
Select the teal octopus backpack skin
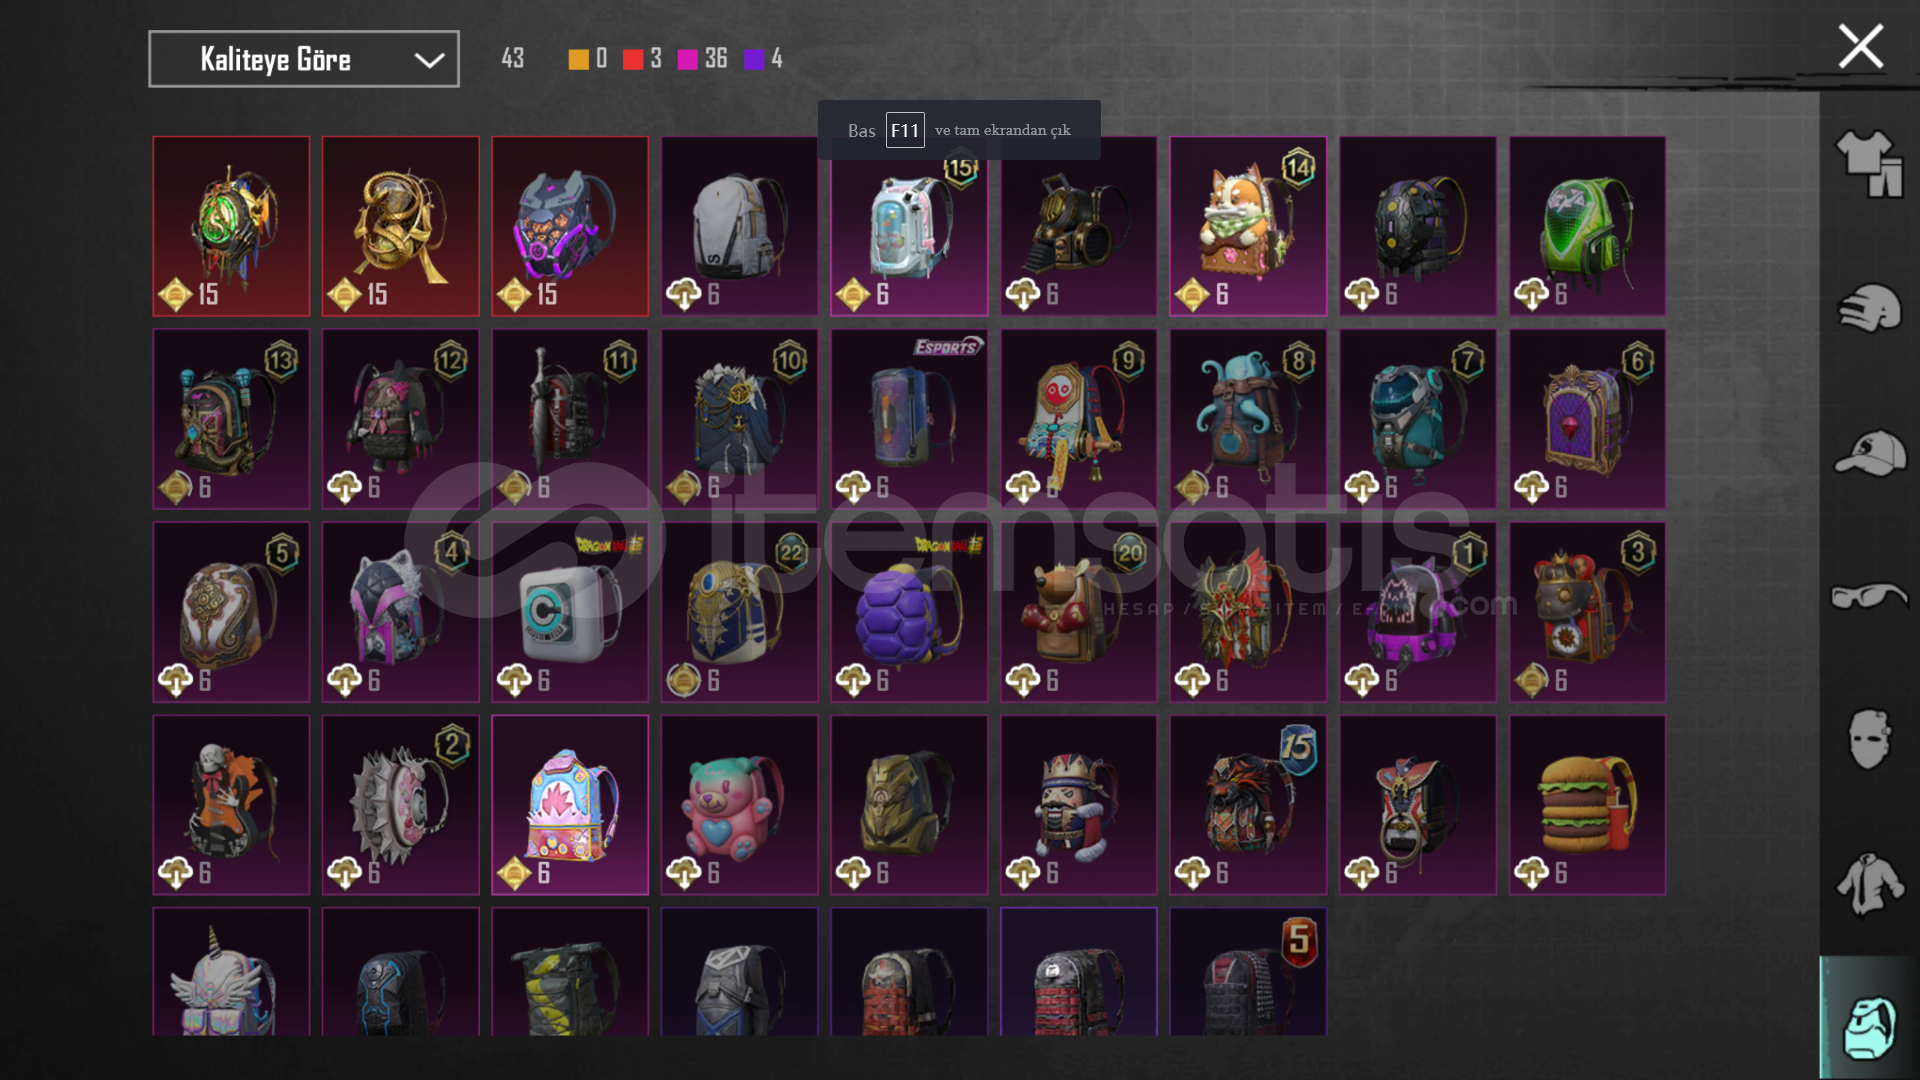coord(1248,419)
